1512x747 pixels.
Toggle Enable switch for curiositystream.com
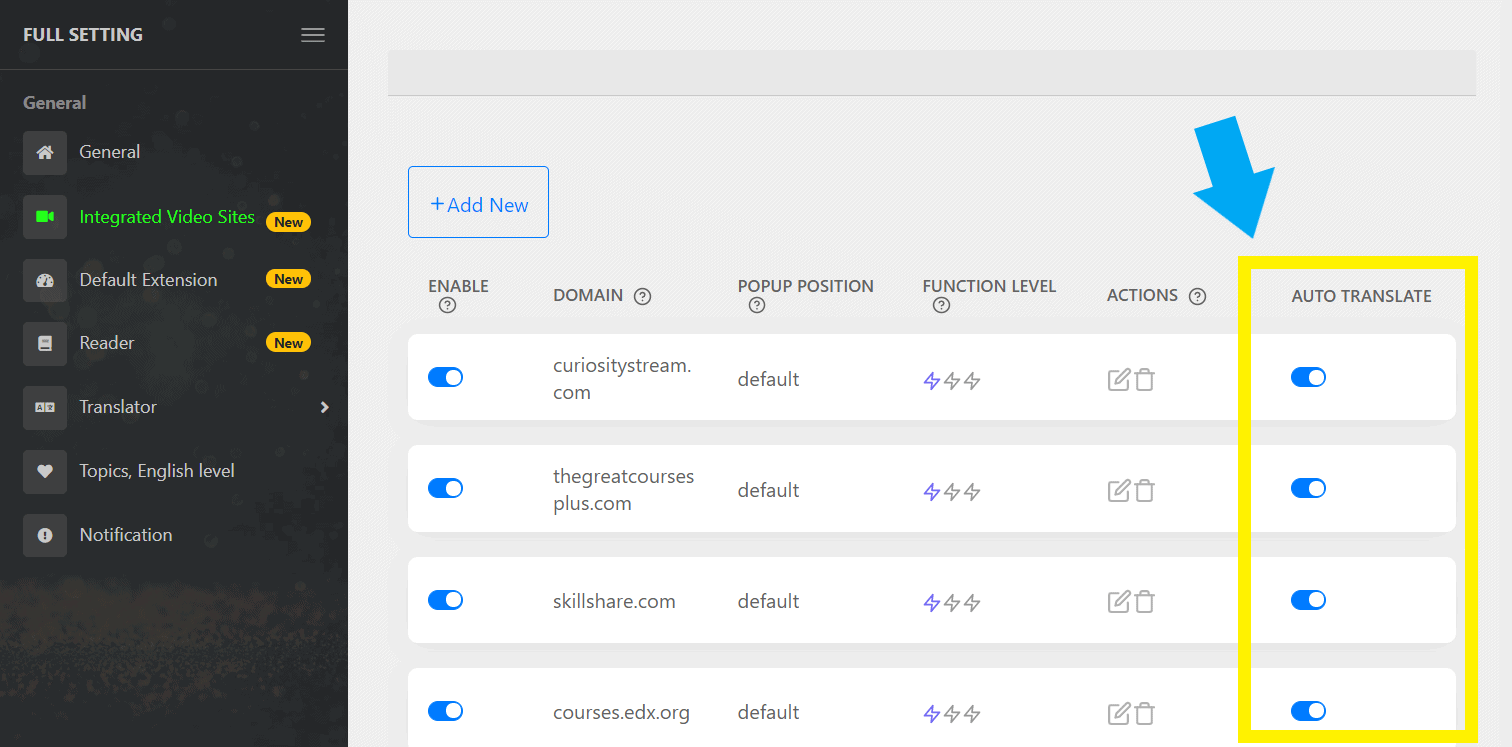[445, 377]
